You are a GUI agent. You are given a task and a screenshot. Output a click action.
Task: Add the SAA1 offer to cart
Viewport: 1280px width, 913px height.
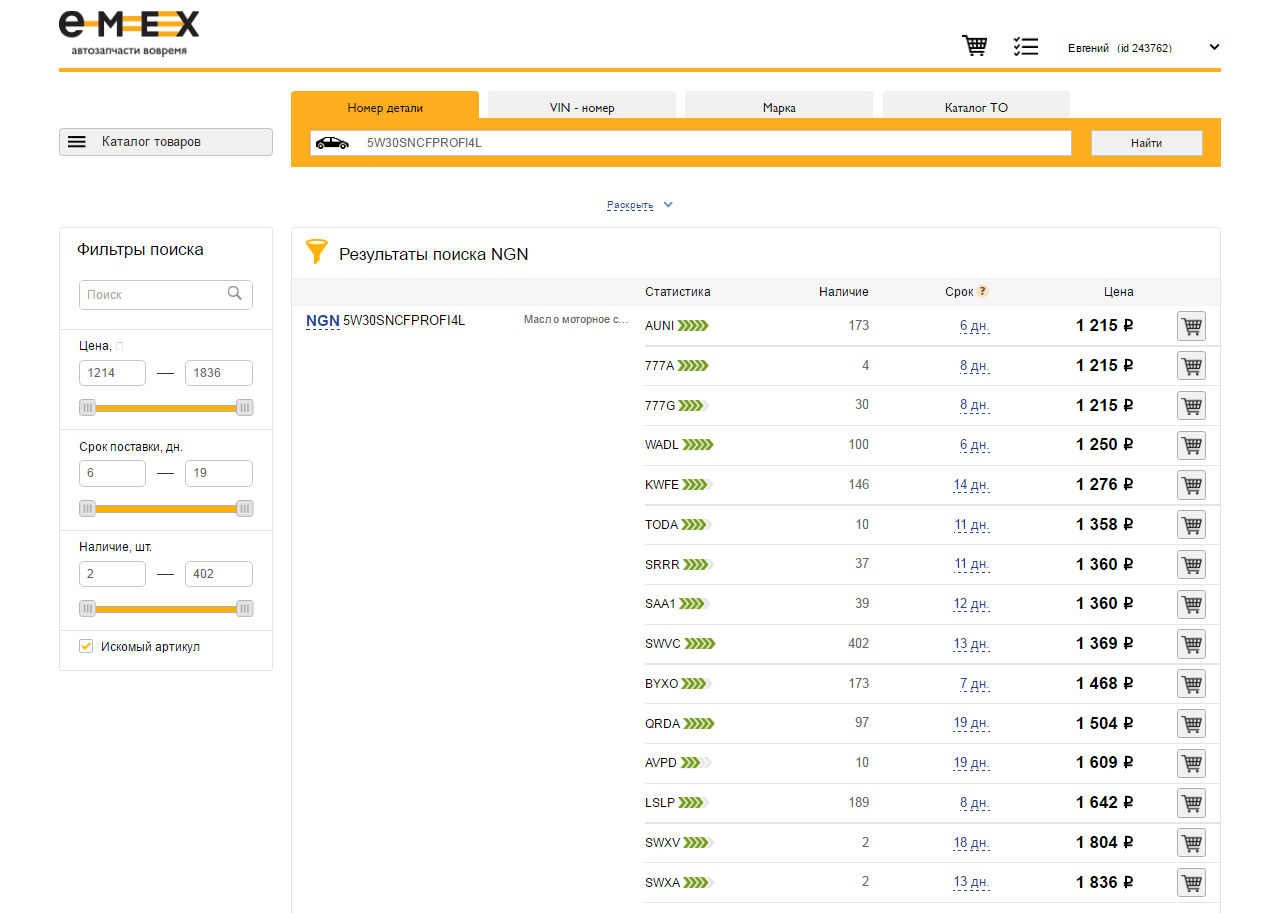point(1191,604)
